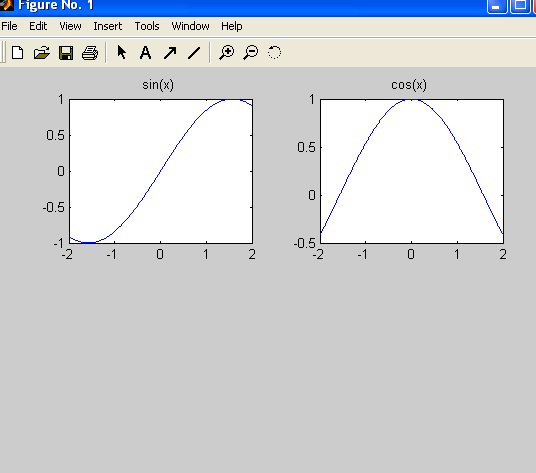536x473 pixels.
Task: Click the Print Figure icon
Action: [90, 53]
